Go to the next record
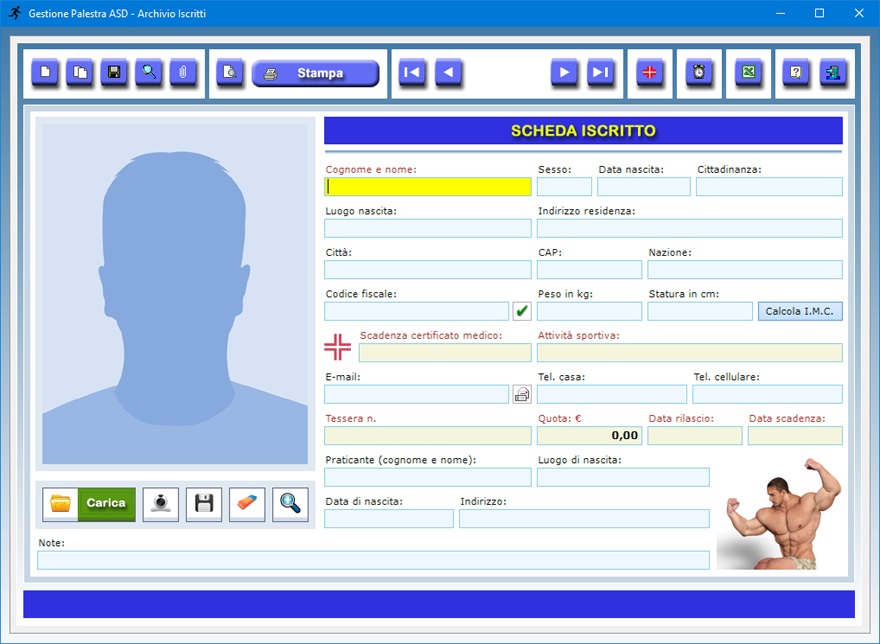The width and height of the screenshot is (880, 644). tap(564, 72)
